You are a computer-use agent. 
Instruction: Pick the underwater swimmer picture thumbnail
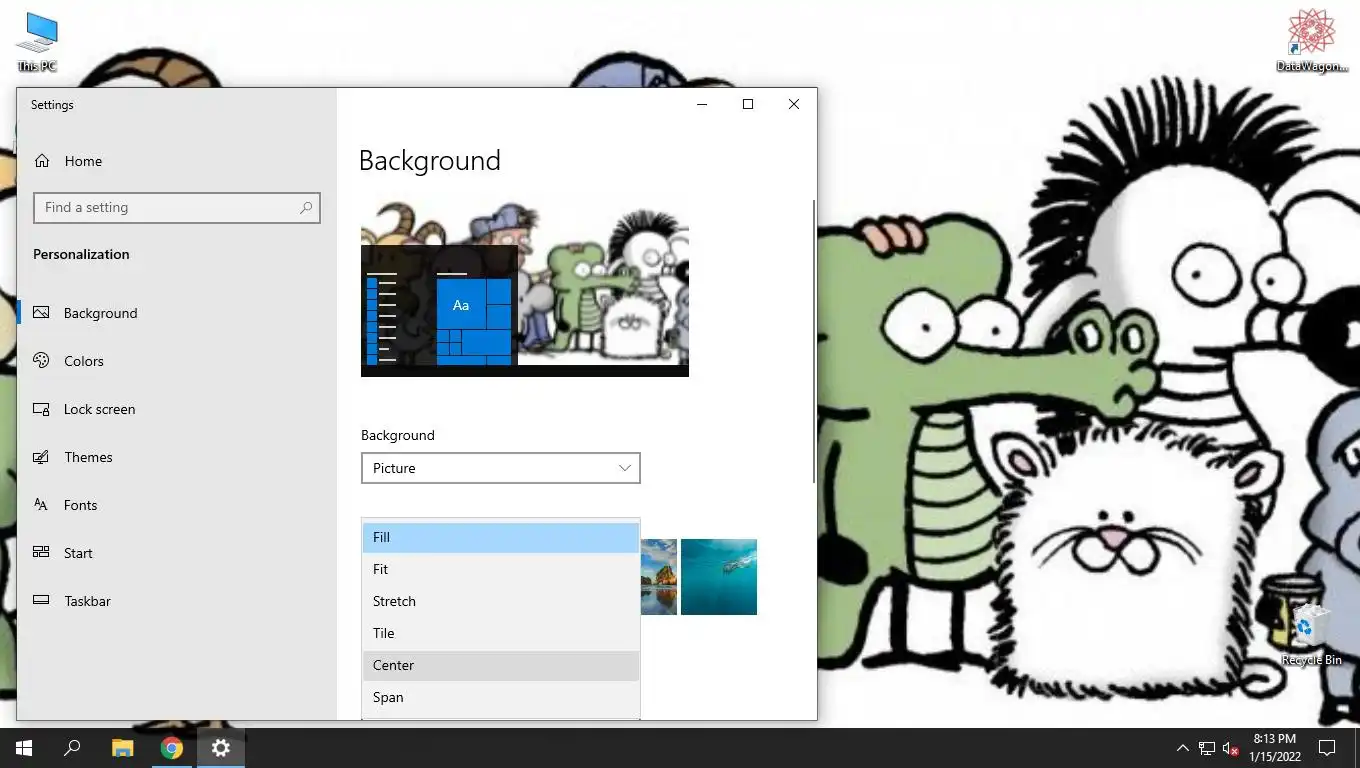pyautogui.click(x=719, y=577)
